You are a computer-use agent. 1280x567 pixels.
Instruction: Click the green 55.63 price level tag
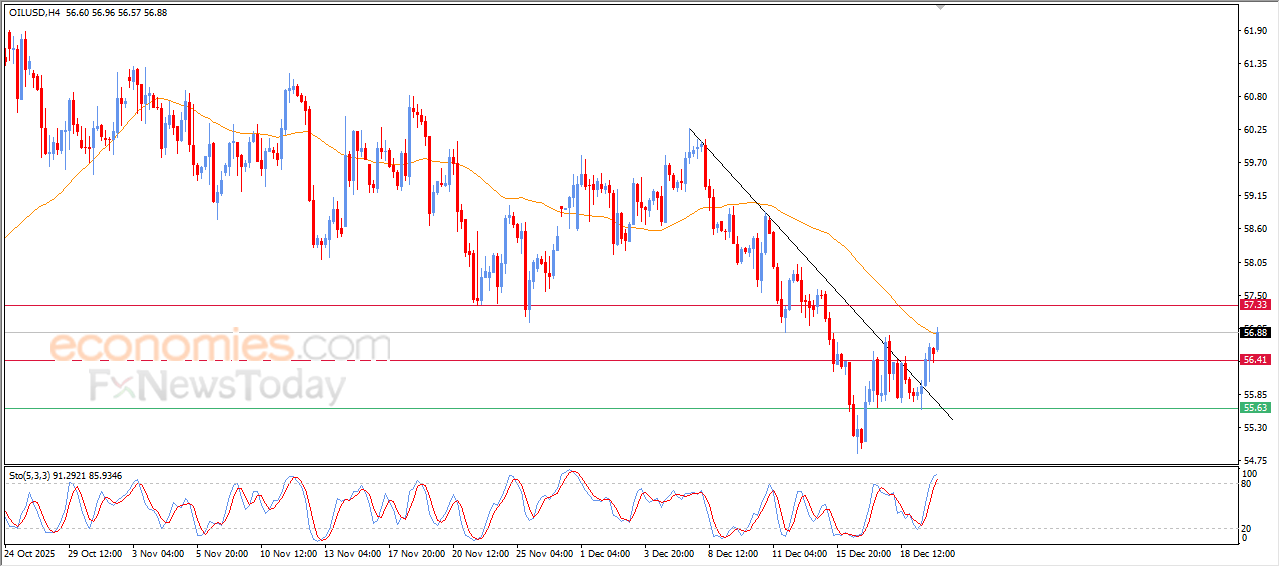click(1255, 408)
